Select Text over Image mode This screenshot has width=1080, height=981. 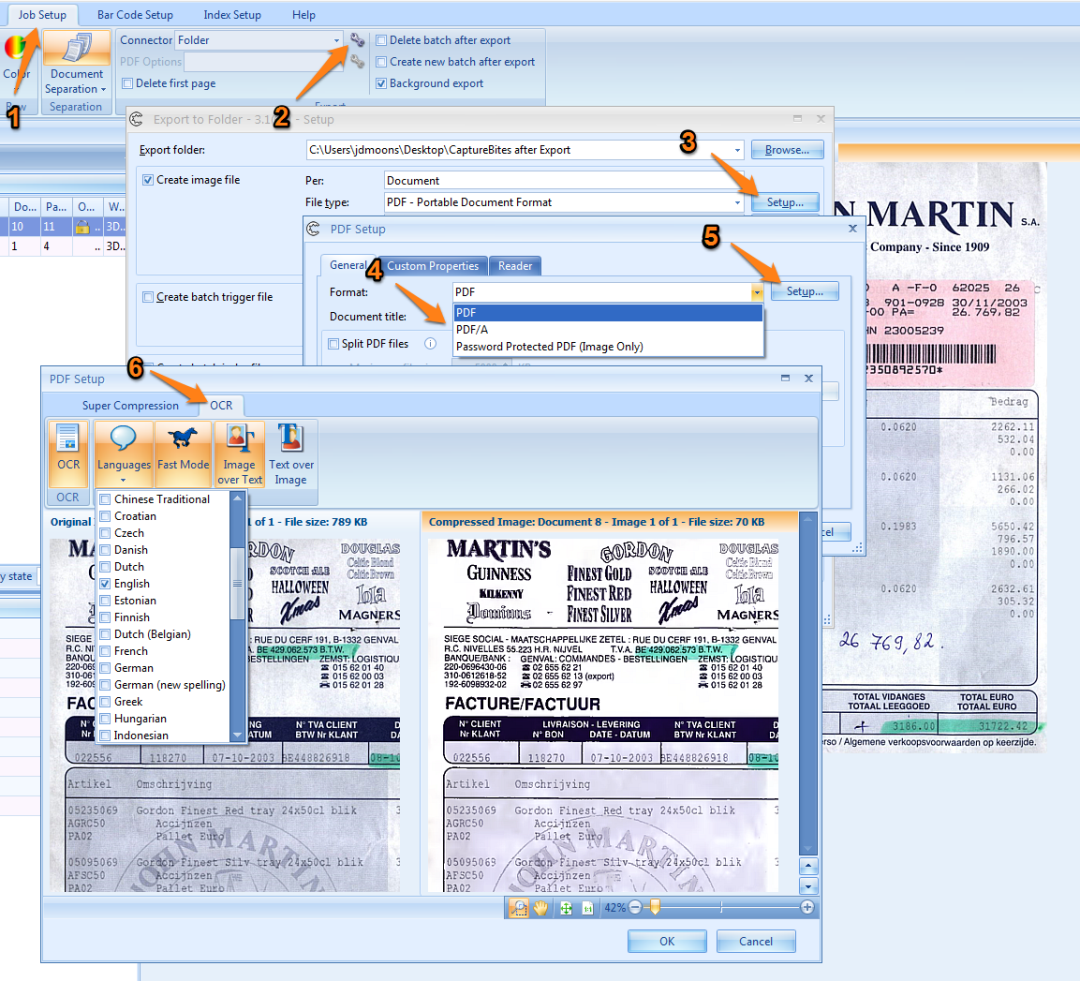[291, 453]
